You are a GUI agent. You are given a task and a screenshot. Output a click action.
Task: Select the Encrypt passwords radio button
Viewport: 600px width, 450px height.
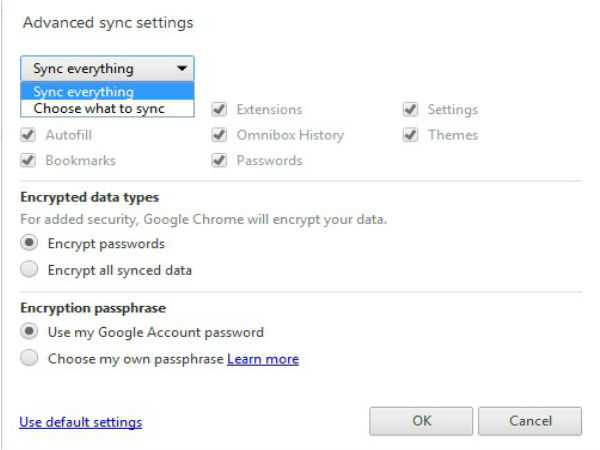pos(30,243)
